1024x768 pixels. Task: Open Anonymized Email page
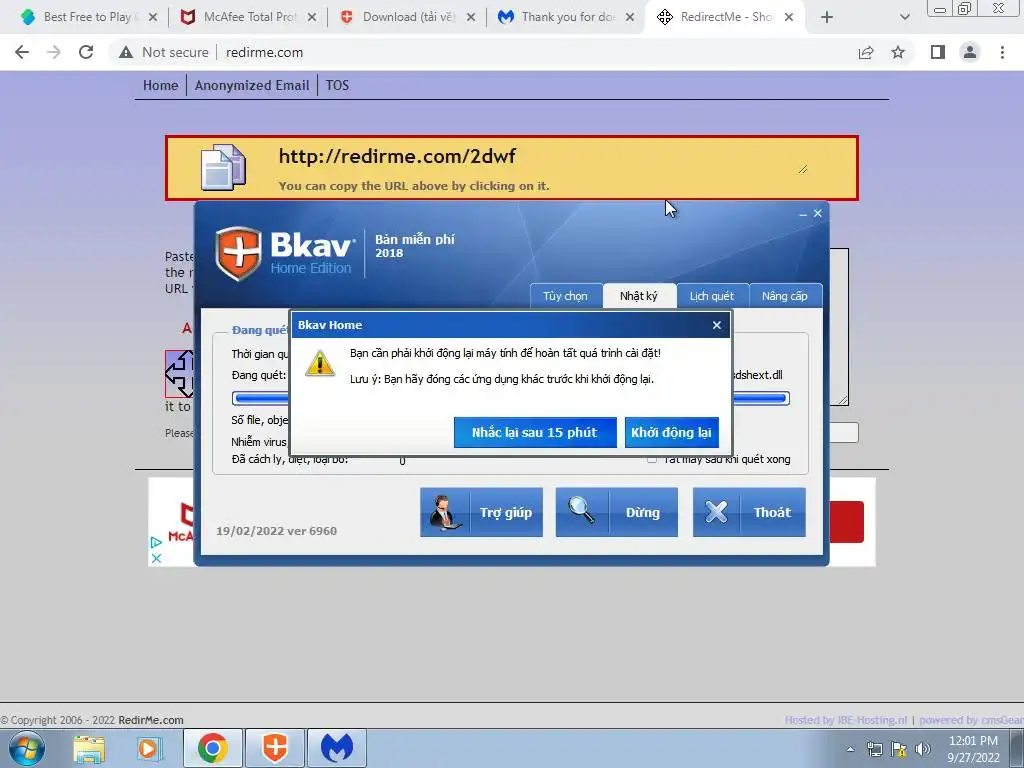click(x=252, y=86)
